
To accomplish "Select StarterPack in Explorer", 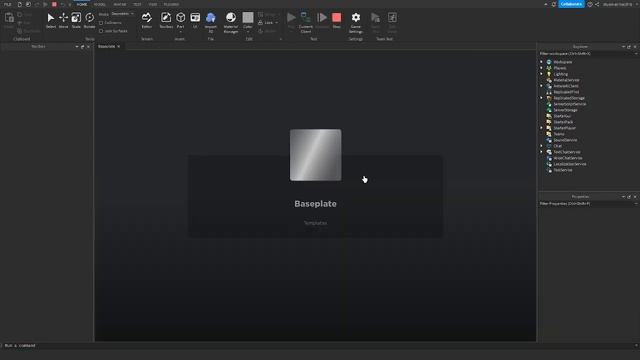I will (x=563, y=122).
